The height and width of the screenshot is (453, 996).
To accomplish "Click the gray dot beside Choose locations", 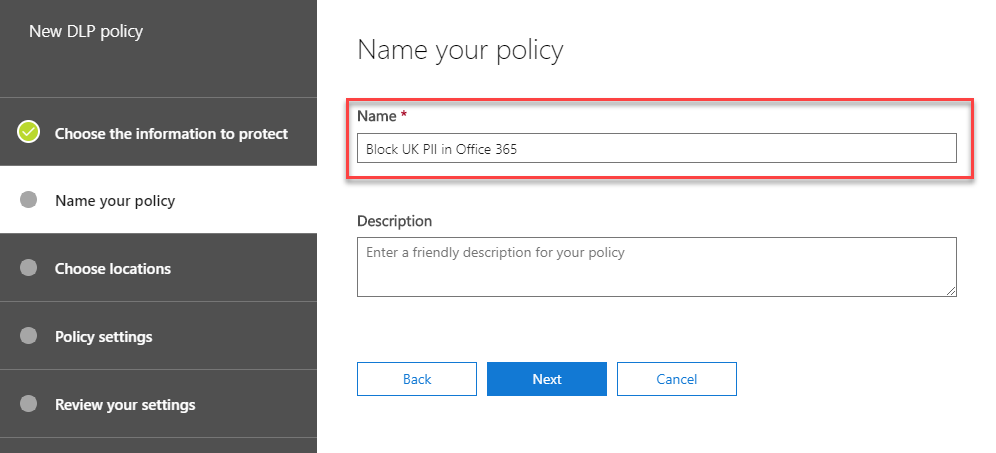I will pyautogui.click(x=29, y=268).
